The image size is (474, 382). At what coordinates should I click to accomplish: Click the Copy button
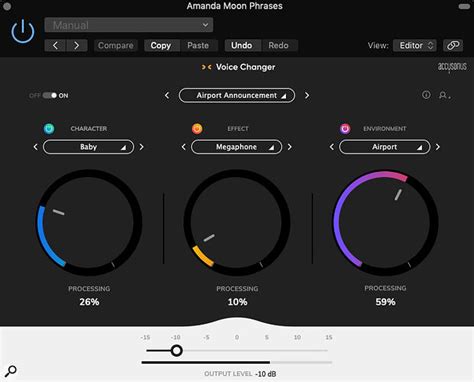tap(161, 45)
